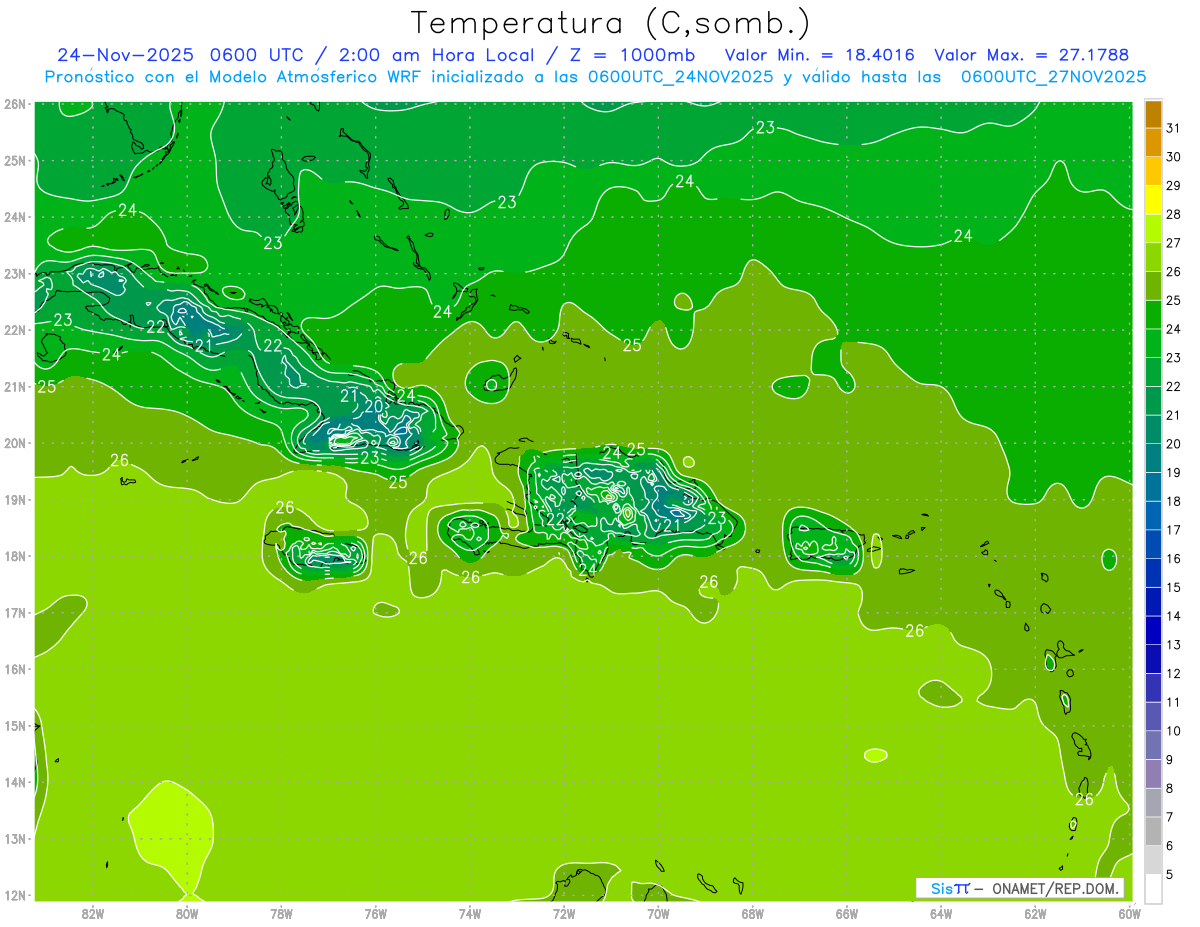1200x927 pixels.
Task: Click the '13N' latitude axis label
Action: tap(15, 838)
